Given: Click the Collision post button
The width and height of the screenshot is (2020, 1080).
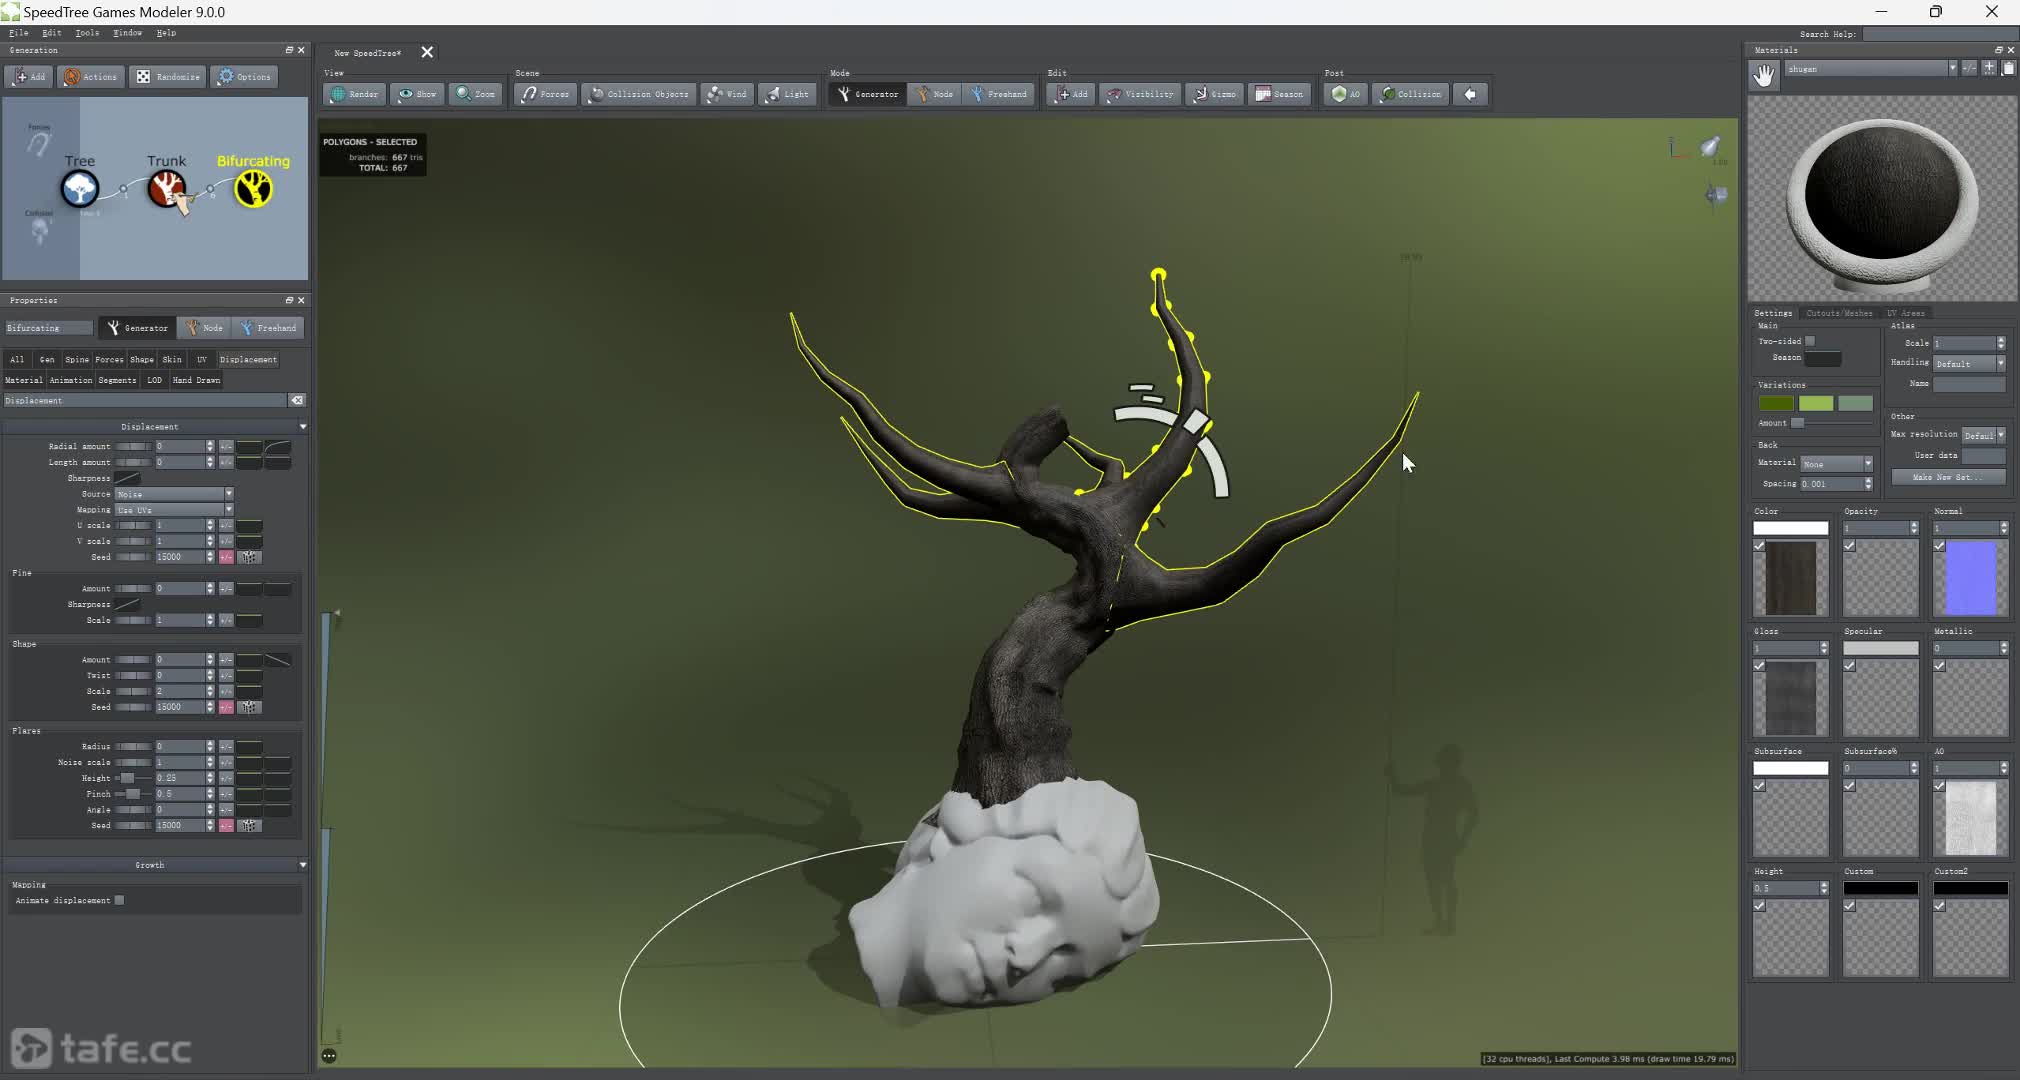Looking at the screenshot, I should tap(1410, 94).
